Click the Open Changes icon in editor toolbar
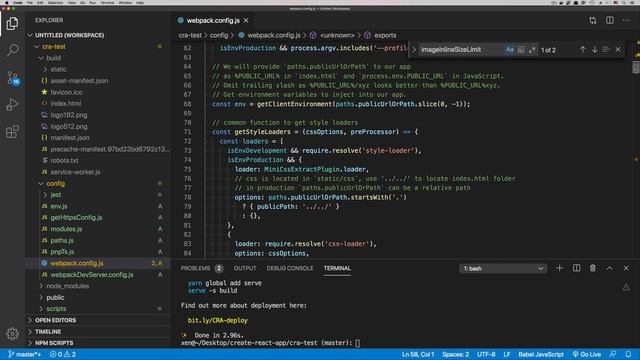This screenshot has height=360, width=640. [593, 20]
